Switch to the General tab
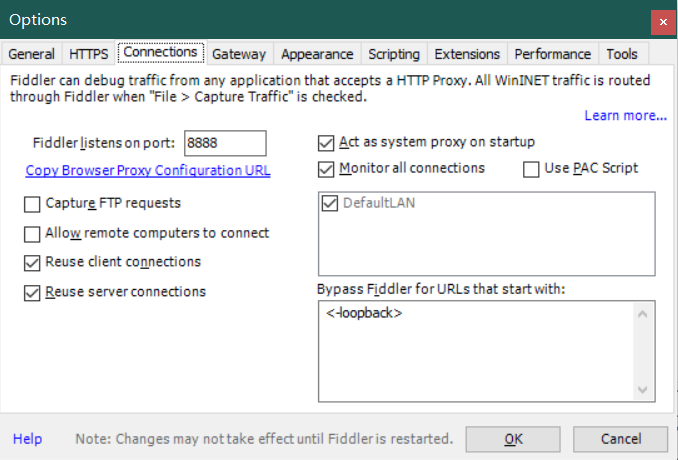Image resolution: width=678 pixels, height=460 pixels. [31, 54]
